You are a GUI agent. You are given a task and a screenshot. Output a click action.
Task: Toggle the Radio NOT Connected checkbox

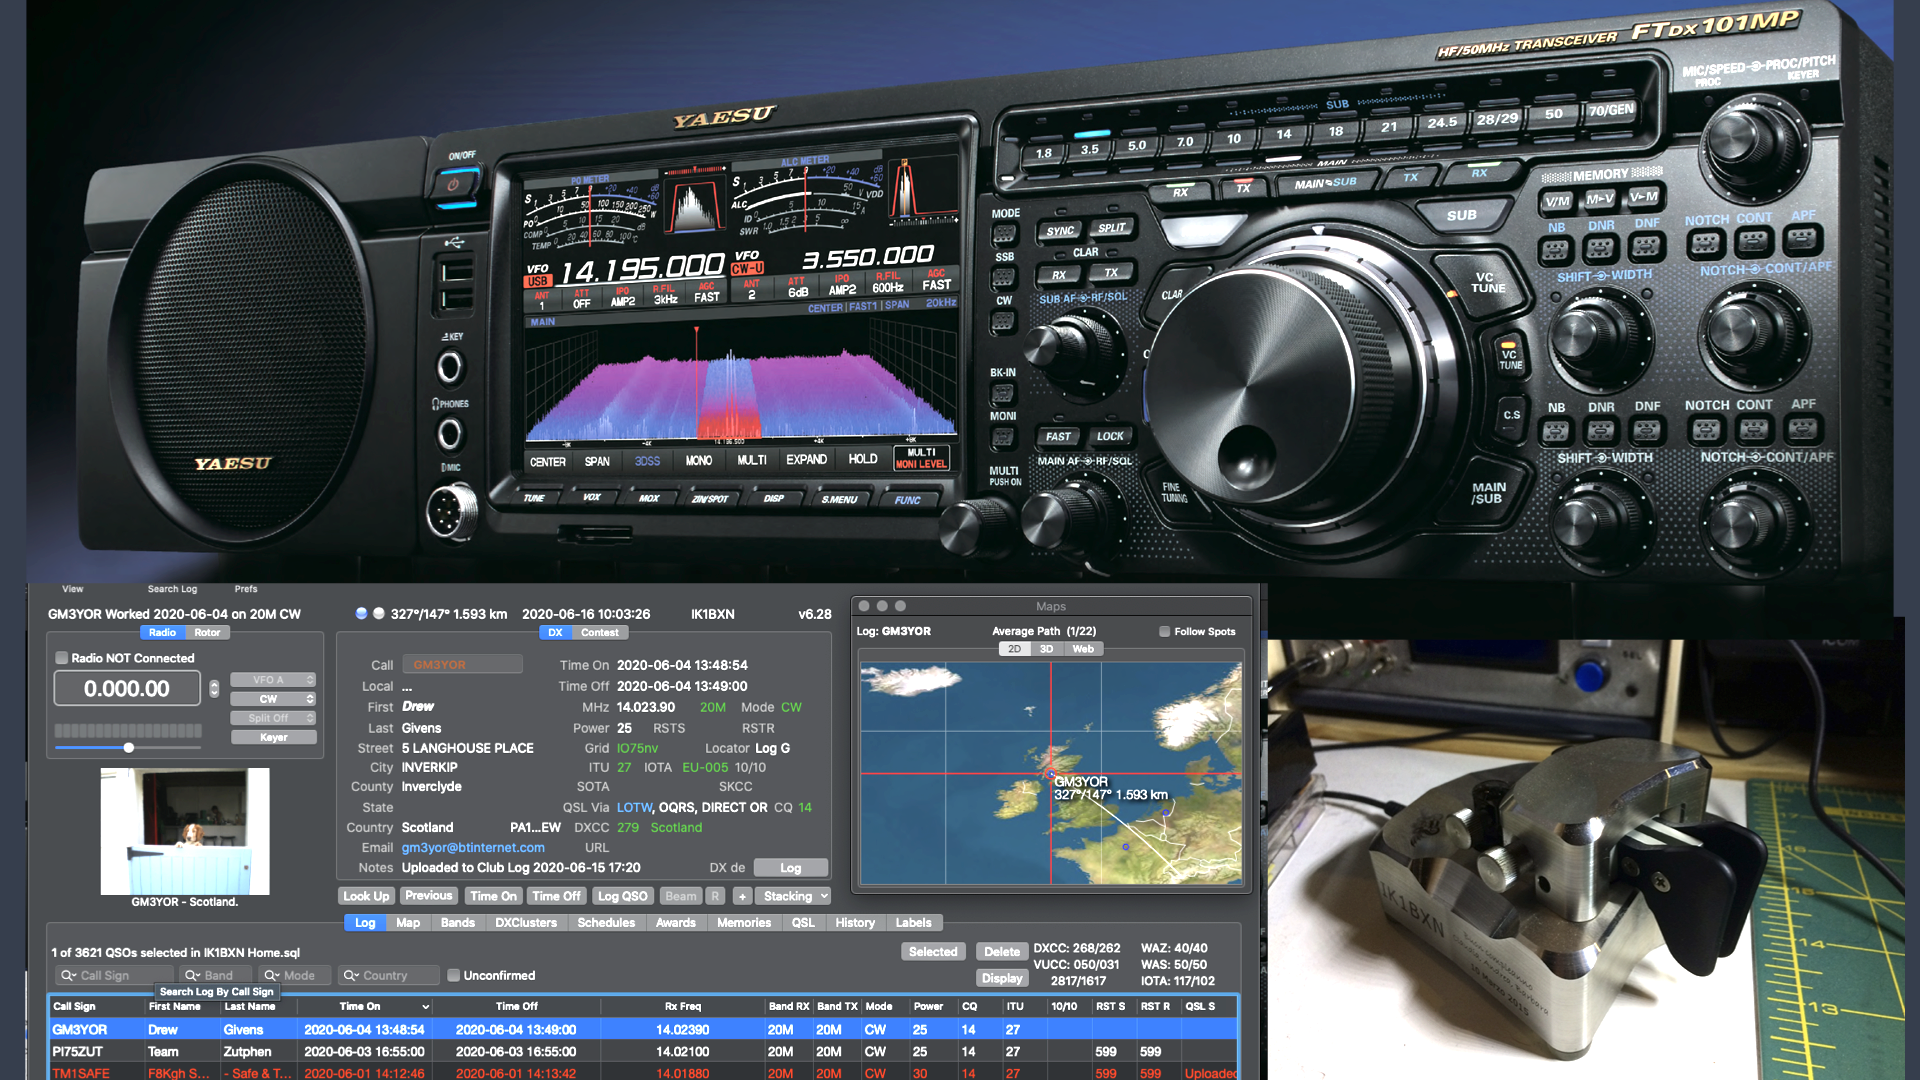click(x=62, y=658)
